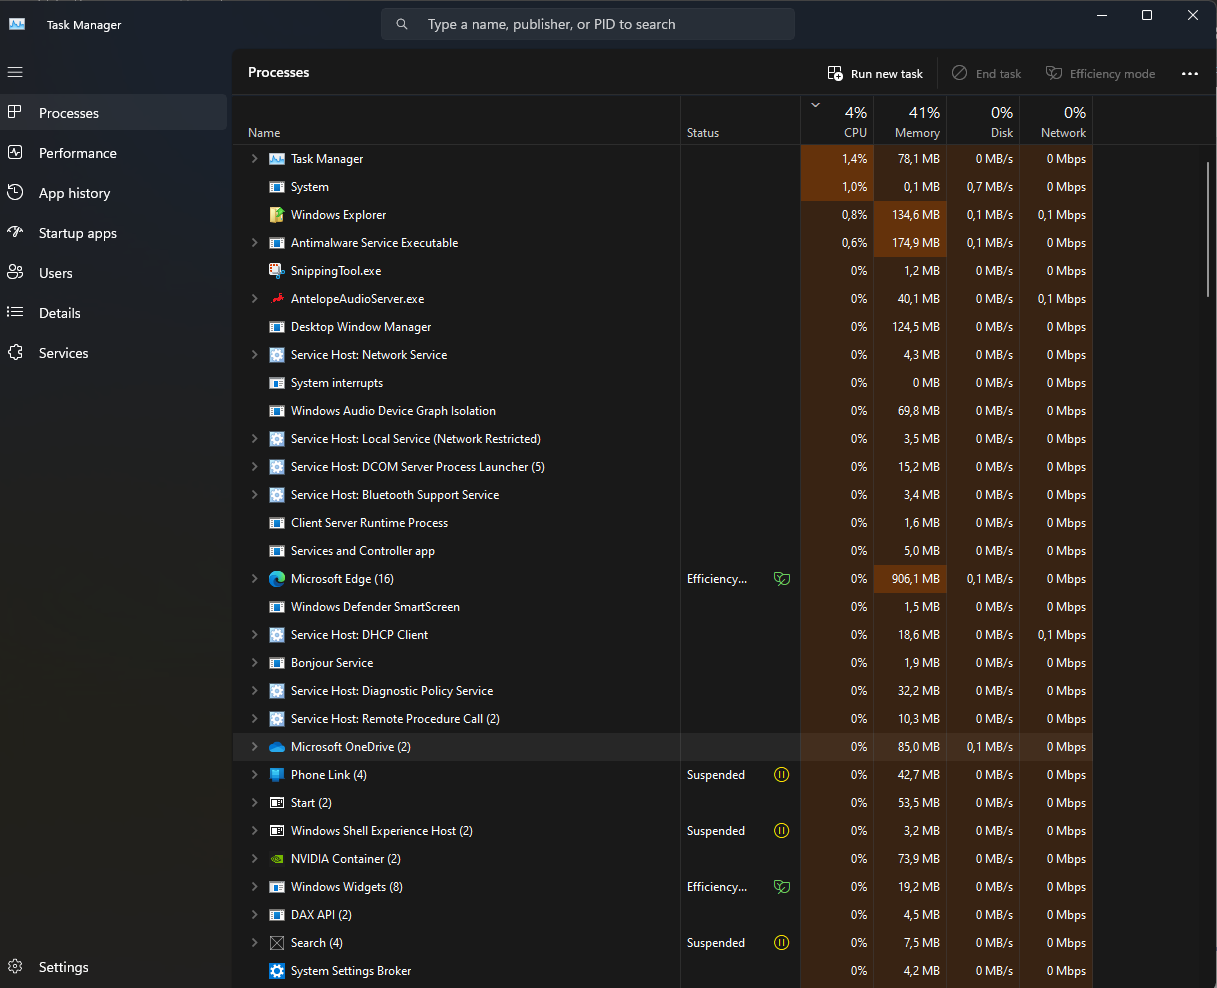Click the System Settings Broker gear icon
The image size is (1217, 988).
pyautogui.click(x=277, y=971)
